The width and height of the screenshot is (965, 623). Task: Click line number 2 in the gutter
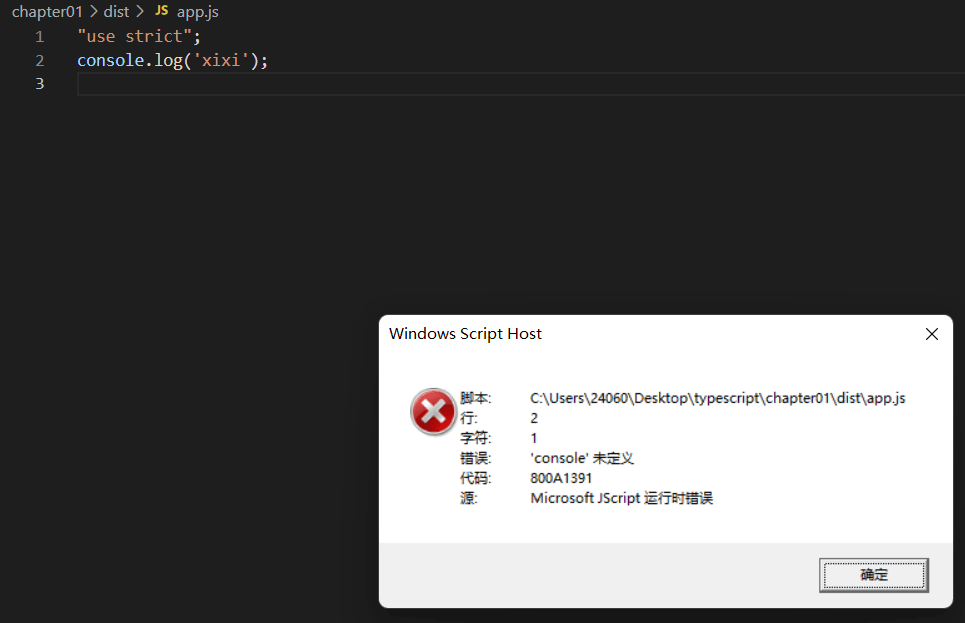[x=39, y=60]
